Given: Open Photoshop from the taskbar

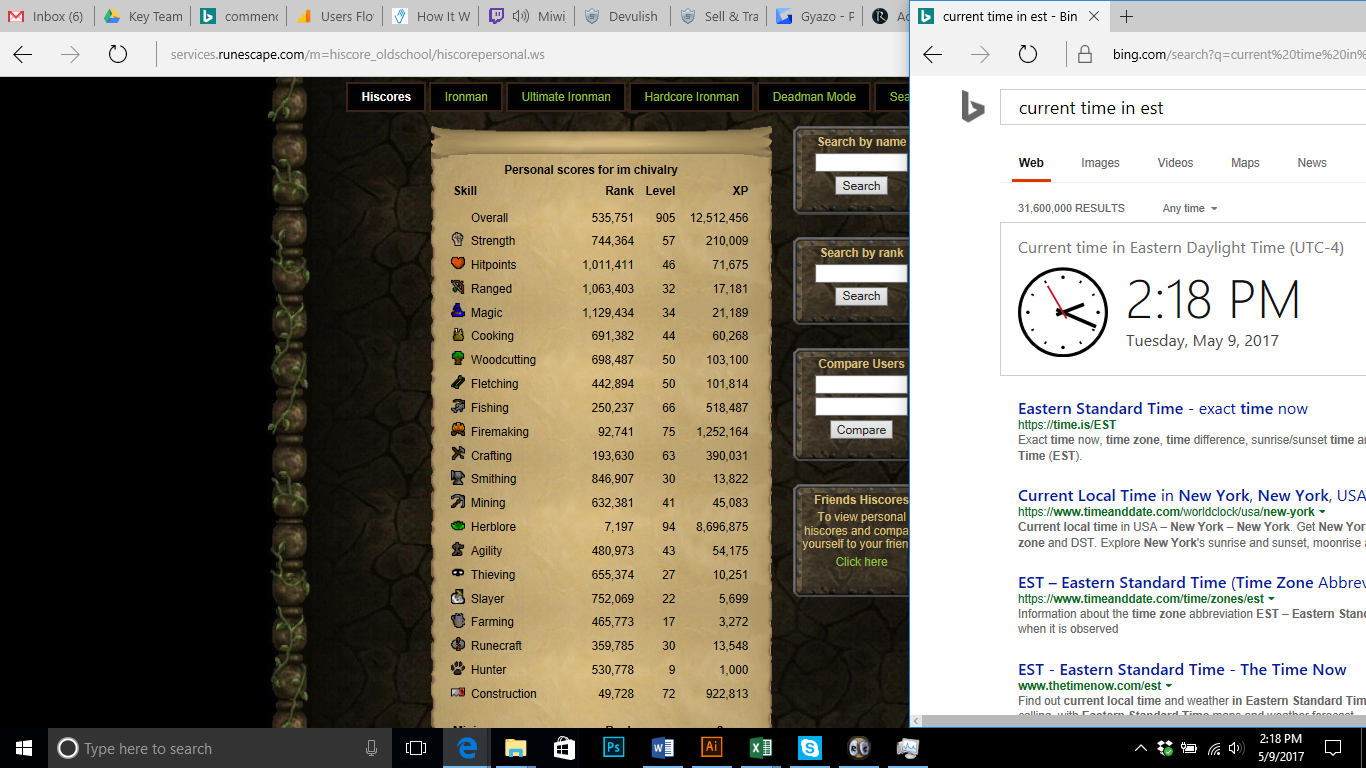Looking at the screenshot, I should 614,748.
